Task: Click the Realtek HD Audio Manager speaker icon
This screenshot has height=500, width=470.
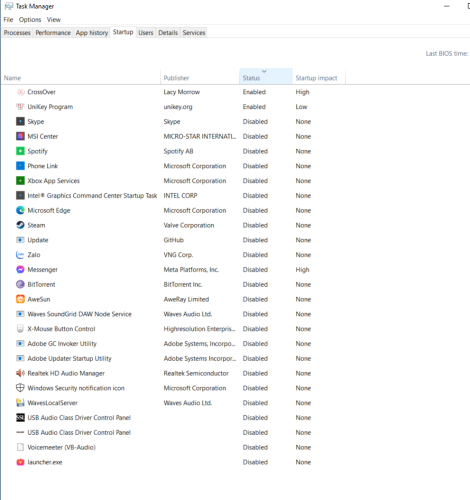Action: tap(20, 373)
